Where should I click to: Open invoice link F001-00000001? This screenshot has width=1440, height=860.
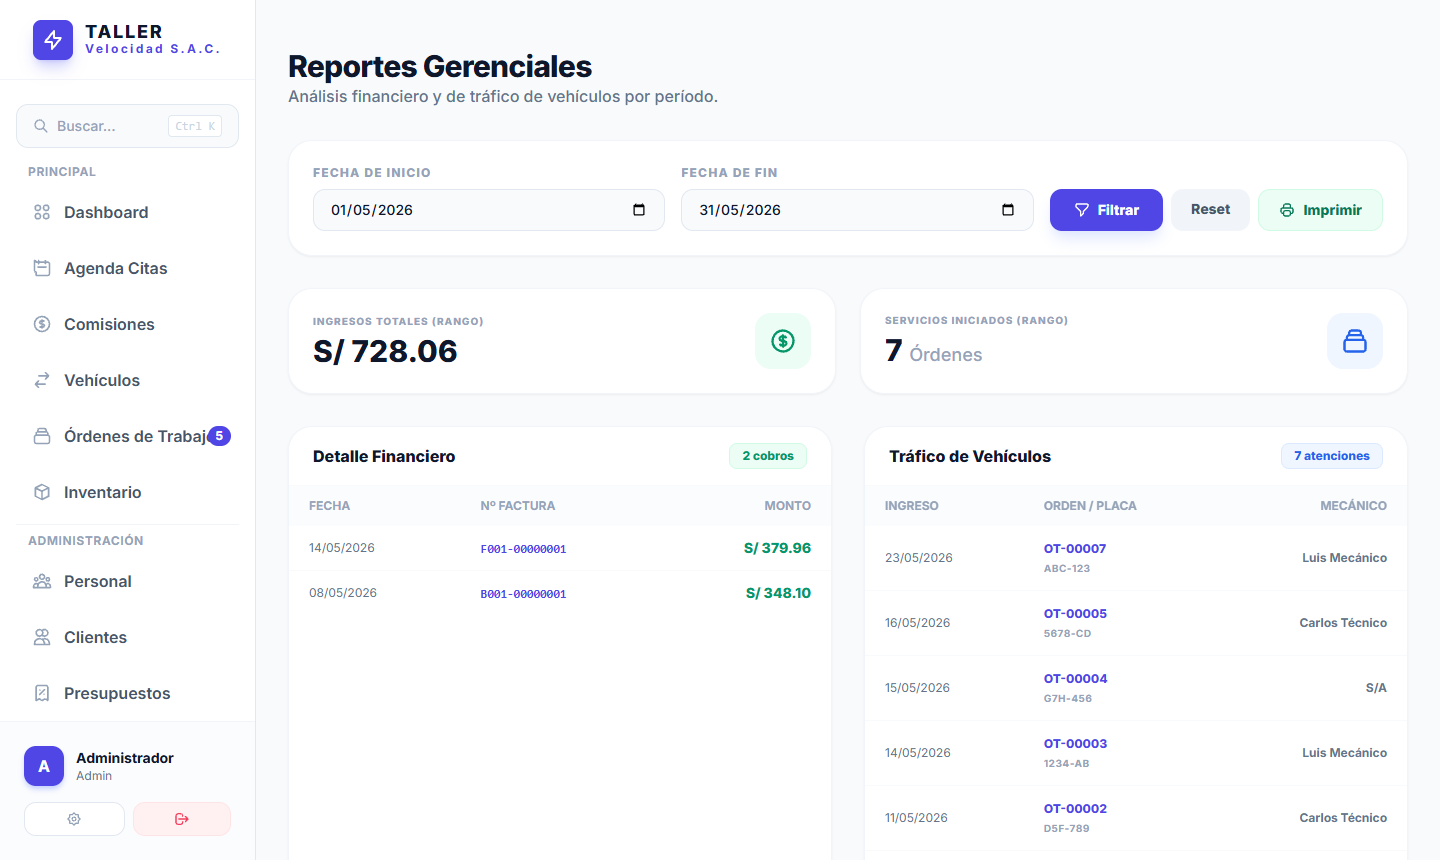[x=523, y=549]
